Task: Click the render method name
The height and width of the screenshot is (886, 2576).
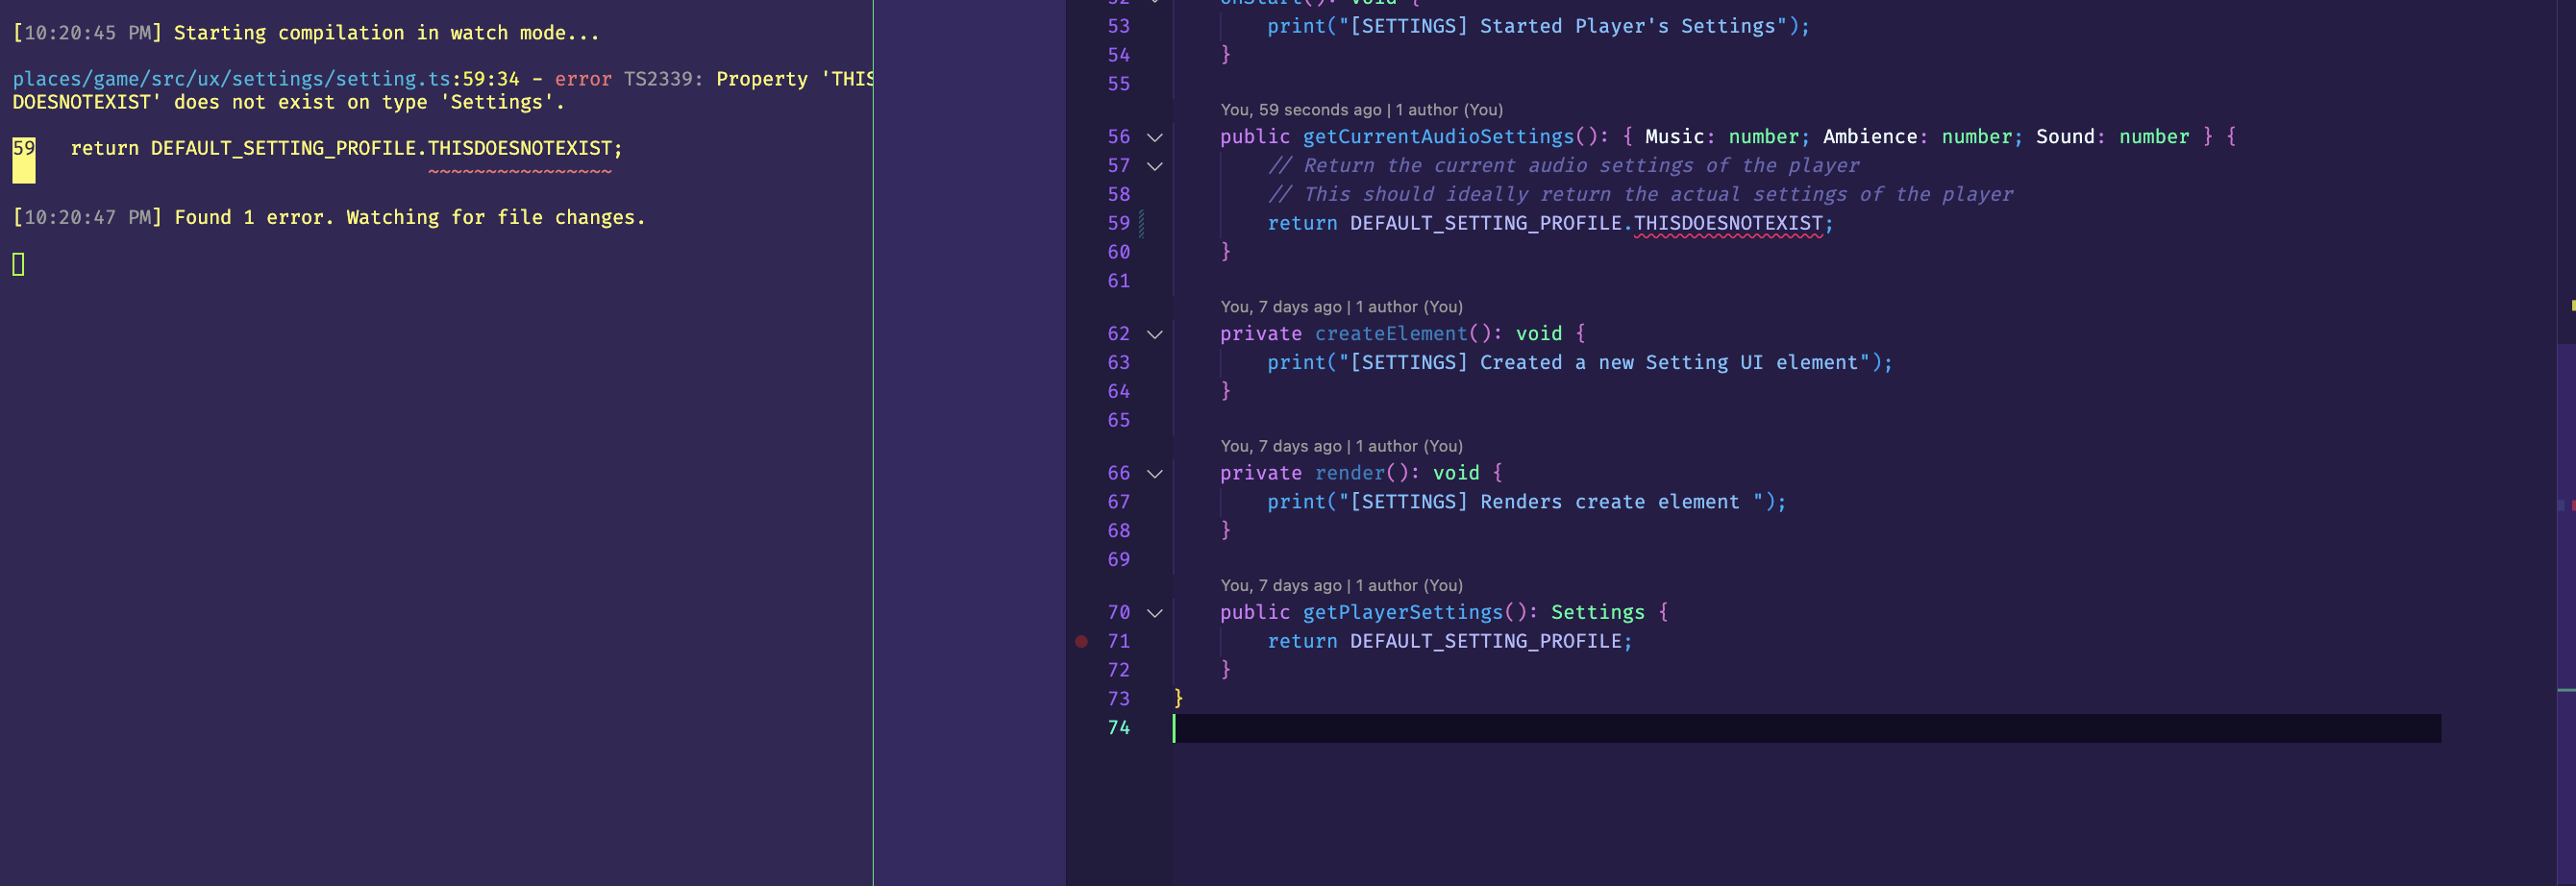Action: pos(1349,473)
